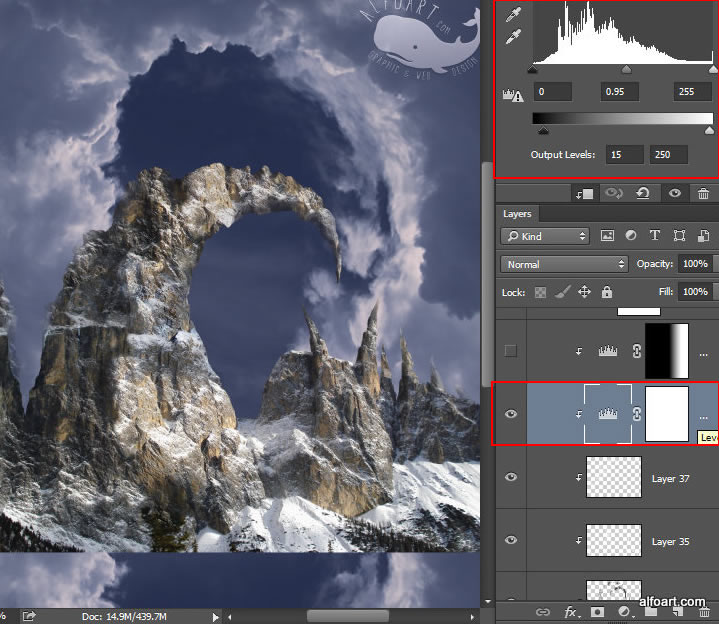Click the Output Levels field showing 15
Viewport: 719px width, 624px height.
click(x=624, y=154)
